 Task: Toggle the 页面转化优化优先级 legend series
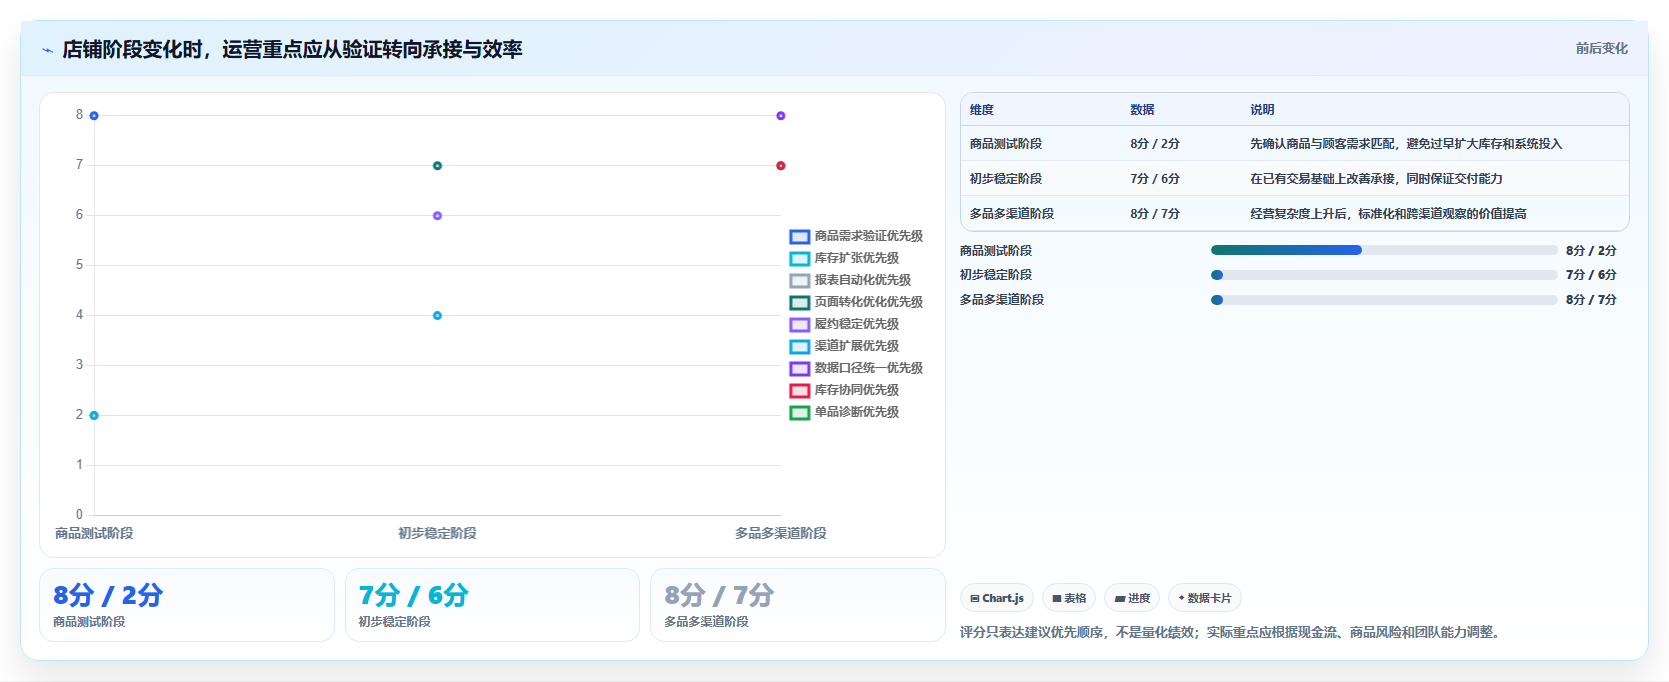point(856,302)
